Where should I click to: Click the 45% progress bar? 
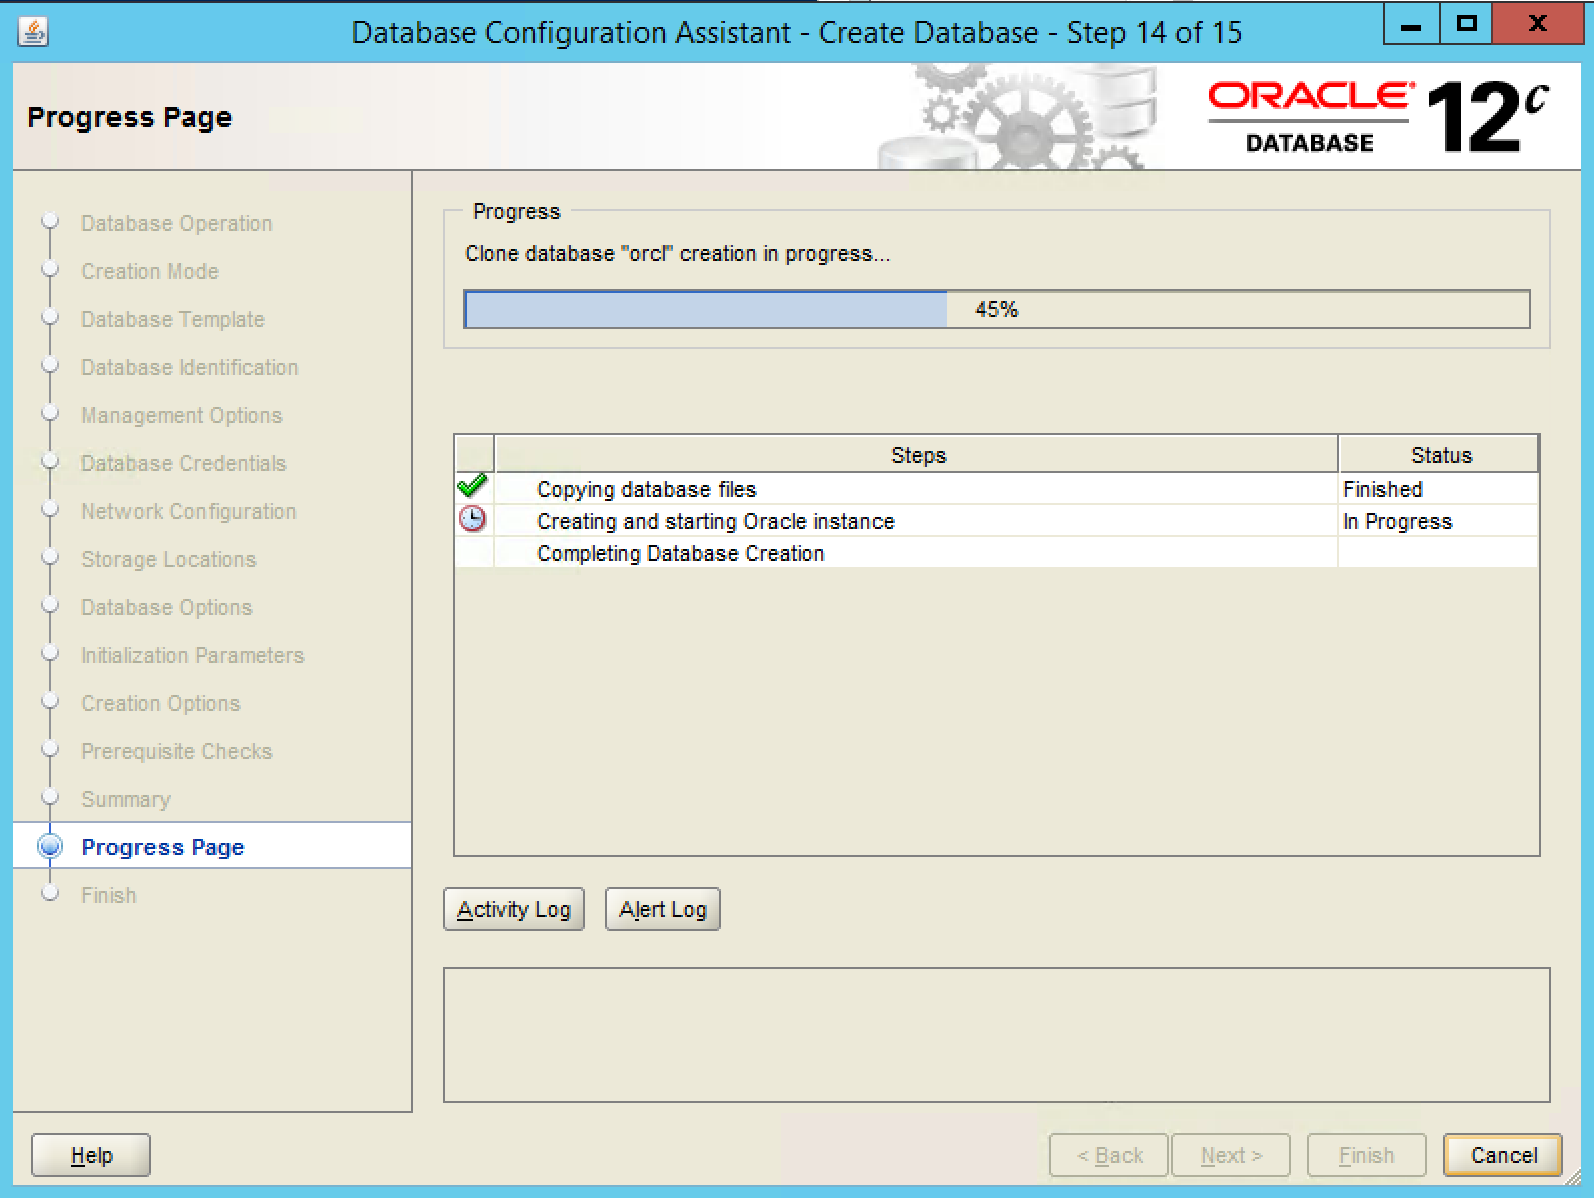click(997, 309)
